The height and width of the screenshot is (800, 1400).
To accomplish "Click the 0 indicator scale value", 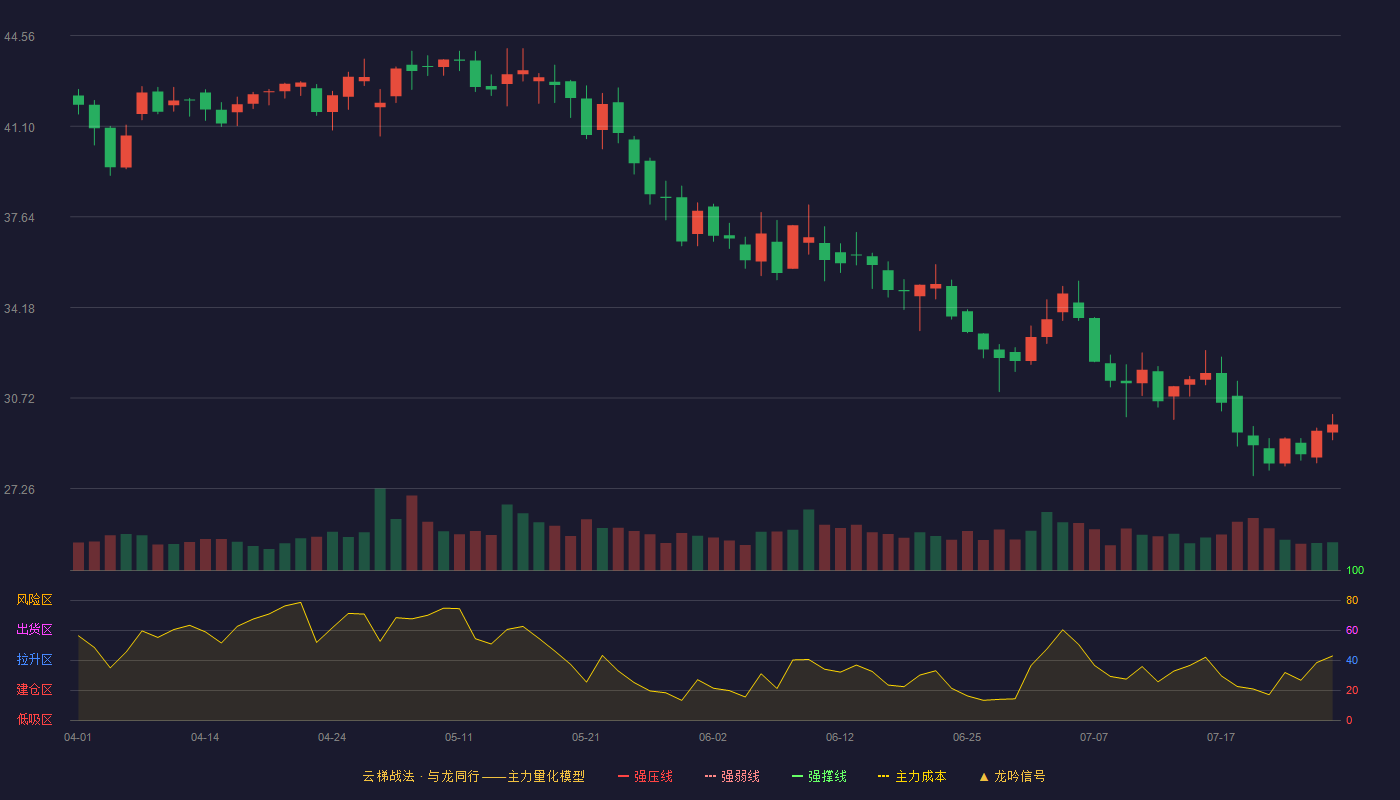I will coord(1349,720).
